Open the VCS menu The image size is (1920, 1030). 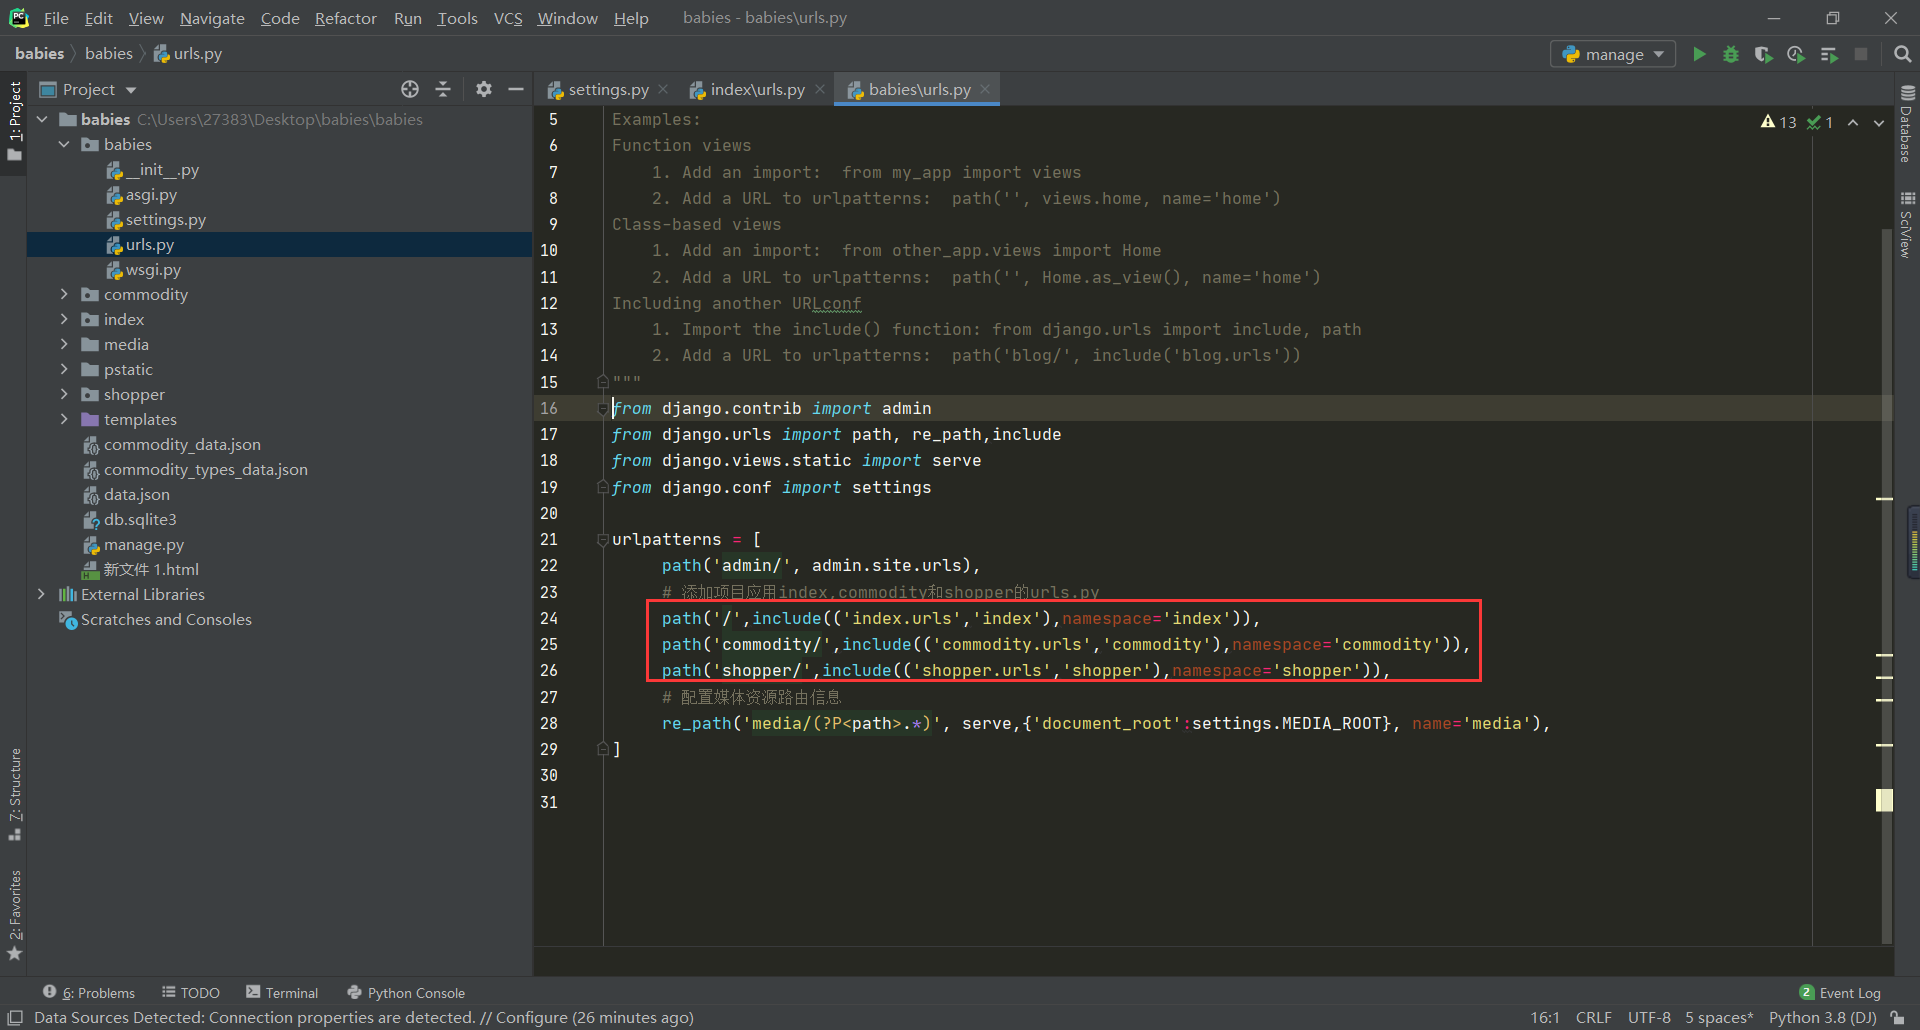[508, 18]
